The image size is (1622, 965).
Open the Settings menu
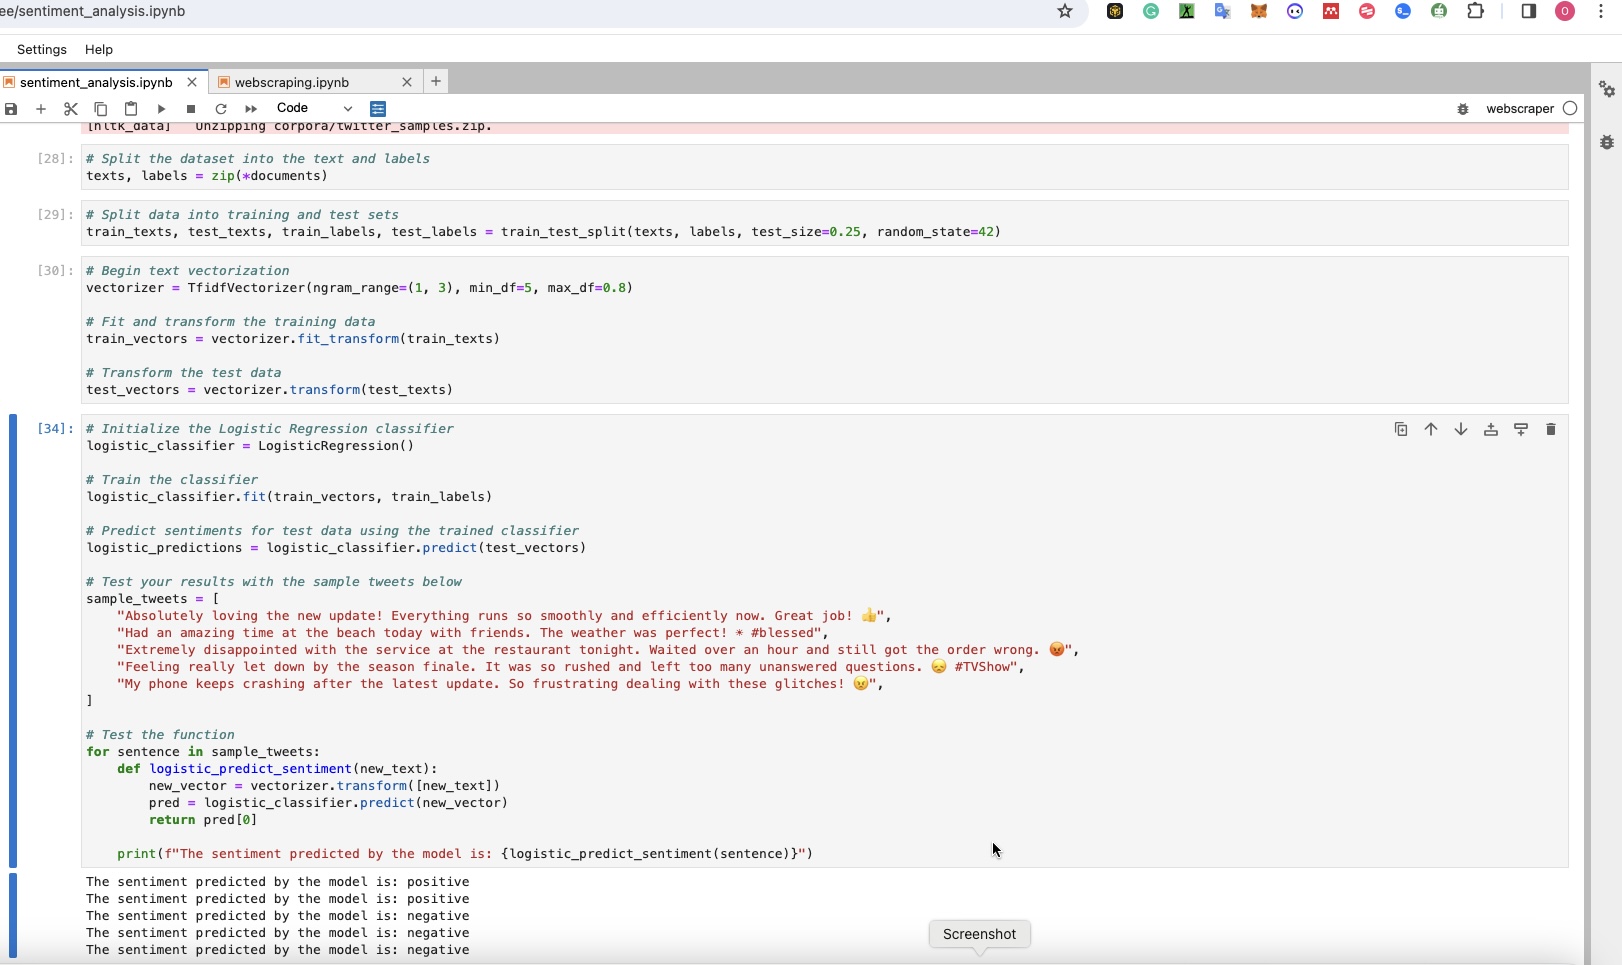42,49
